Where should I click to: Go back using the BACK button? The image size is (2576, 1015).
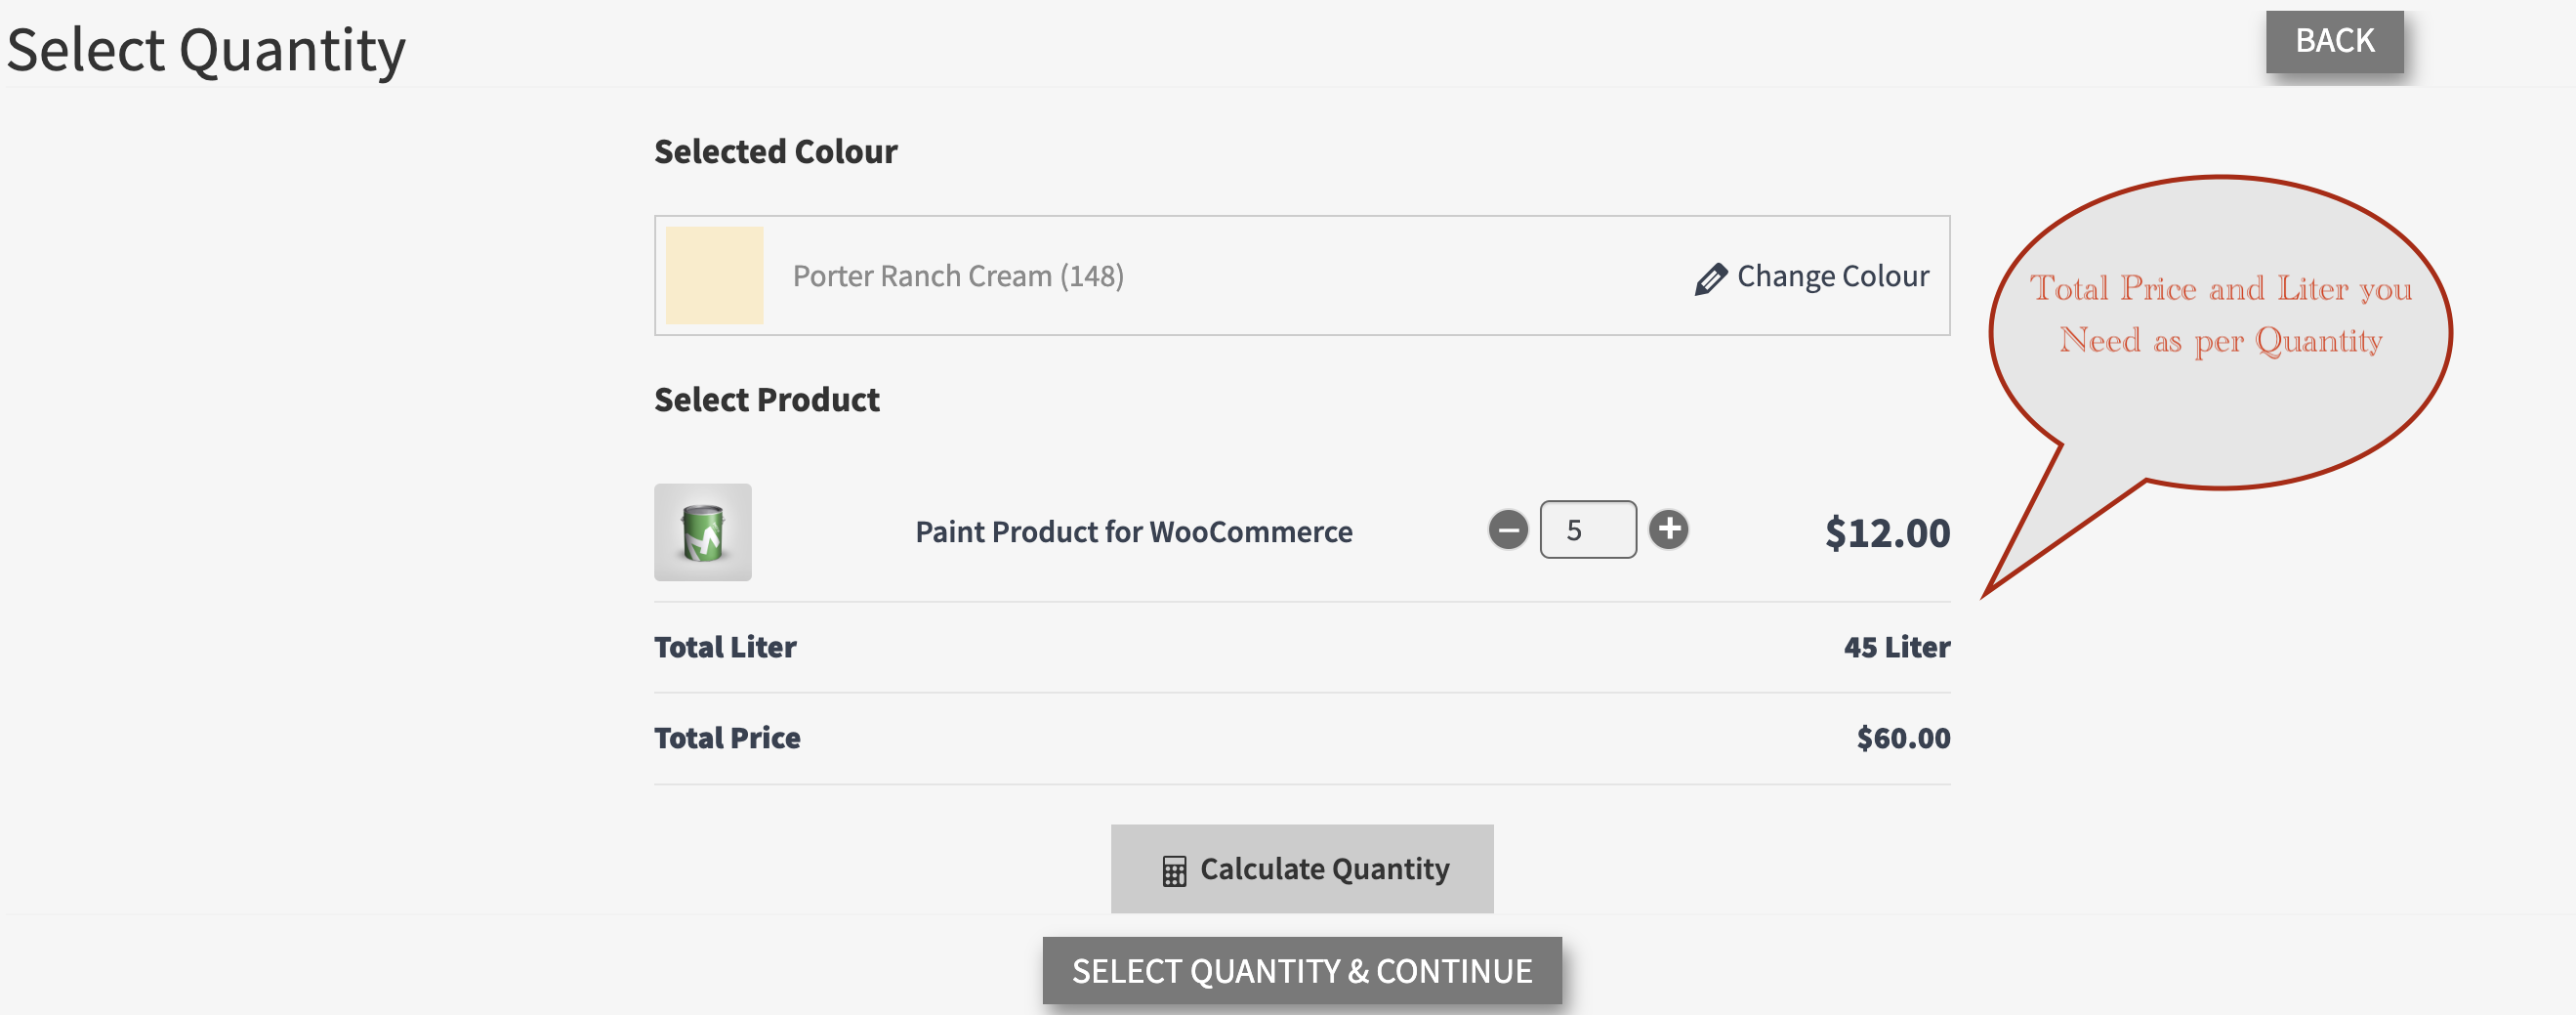[x=2334, y=41]
